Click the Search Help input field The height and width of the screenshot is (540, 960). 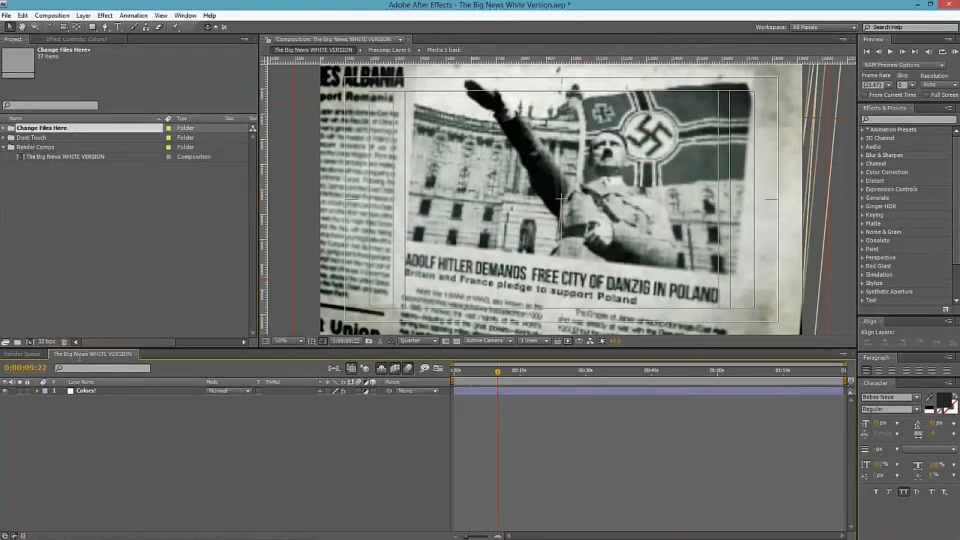tap(910, 28)
